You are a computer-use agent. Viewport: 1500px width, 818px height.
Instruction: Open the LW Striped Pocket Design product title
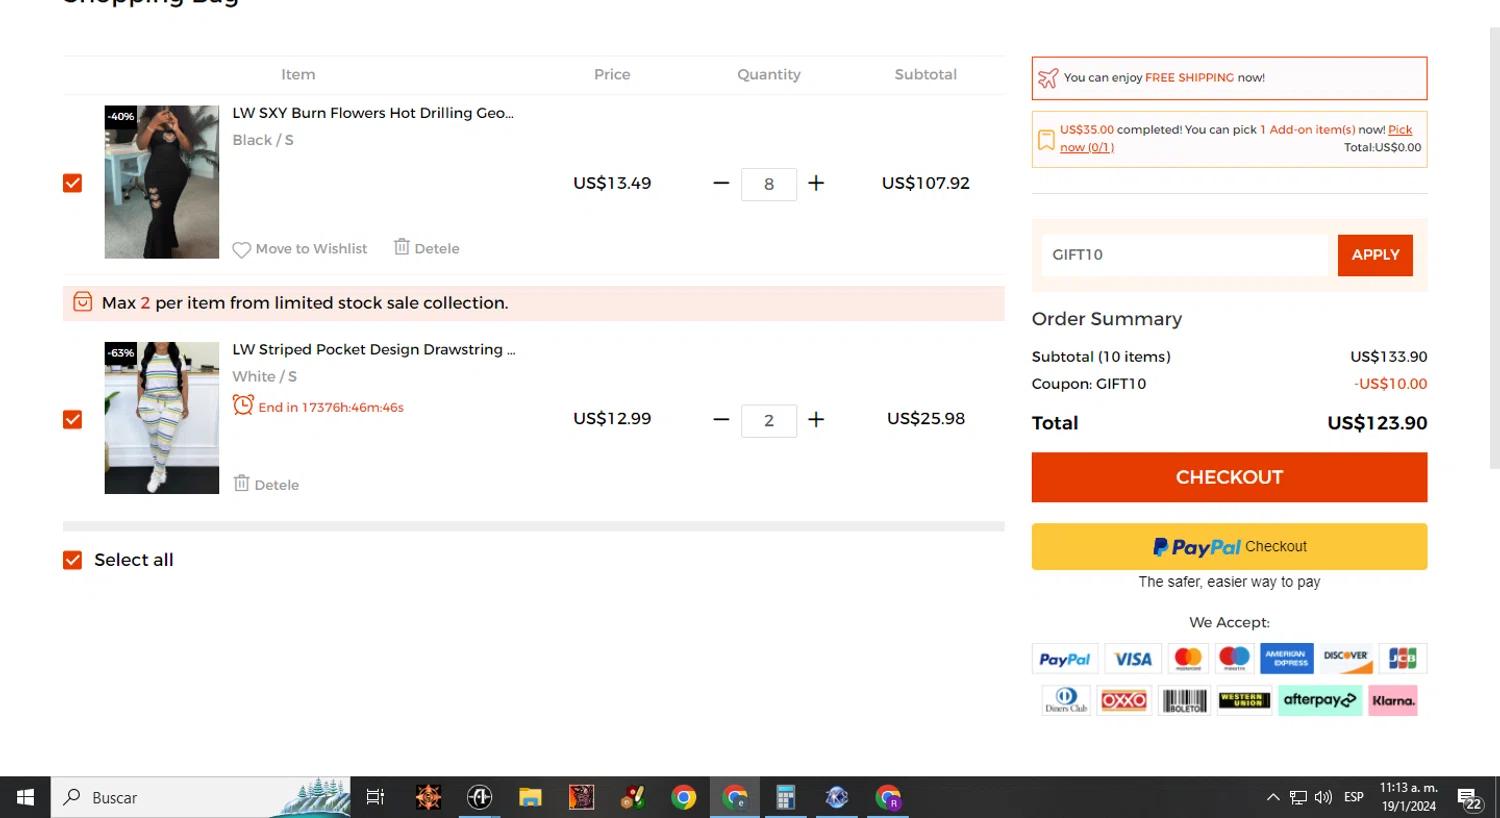373,349
